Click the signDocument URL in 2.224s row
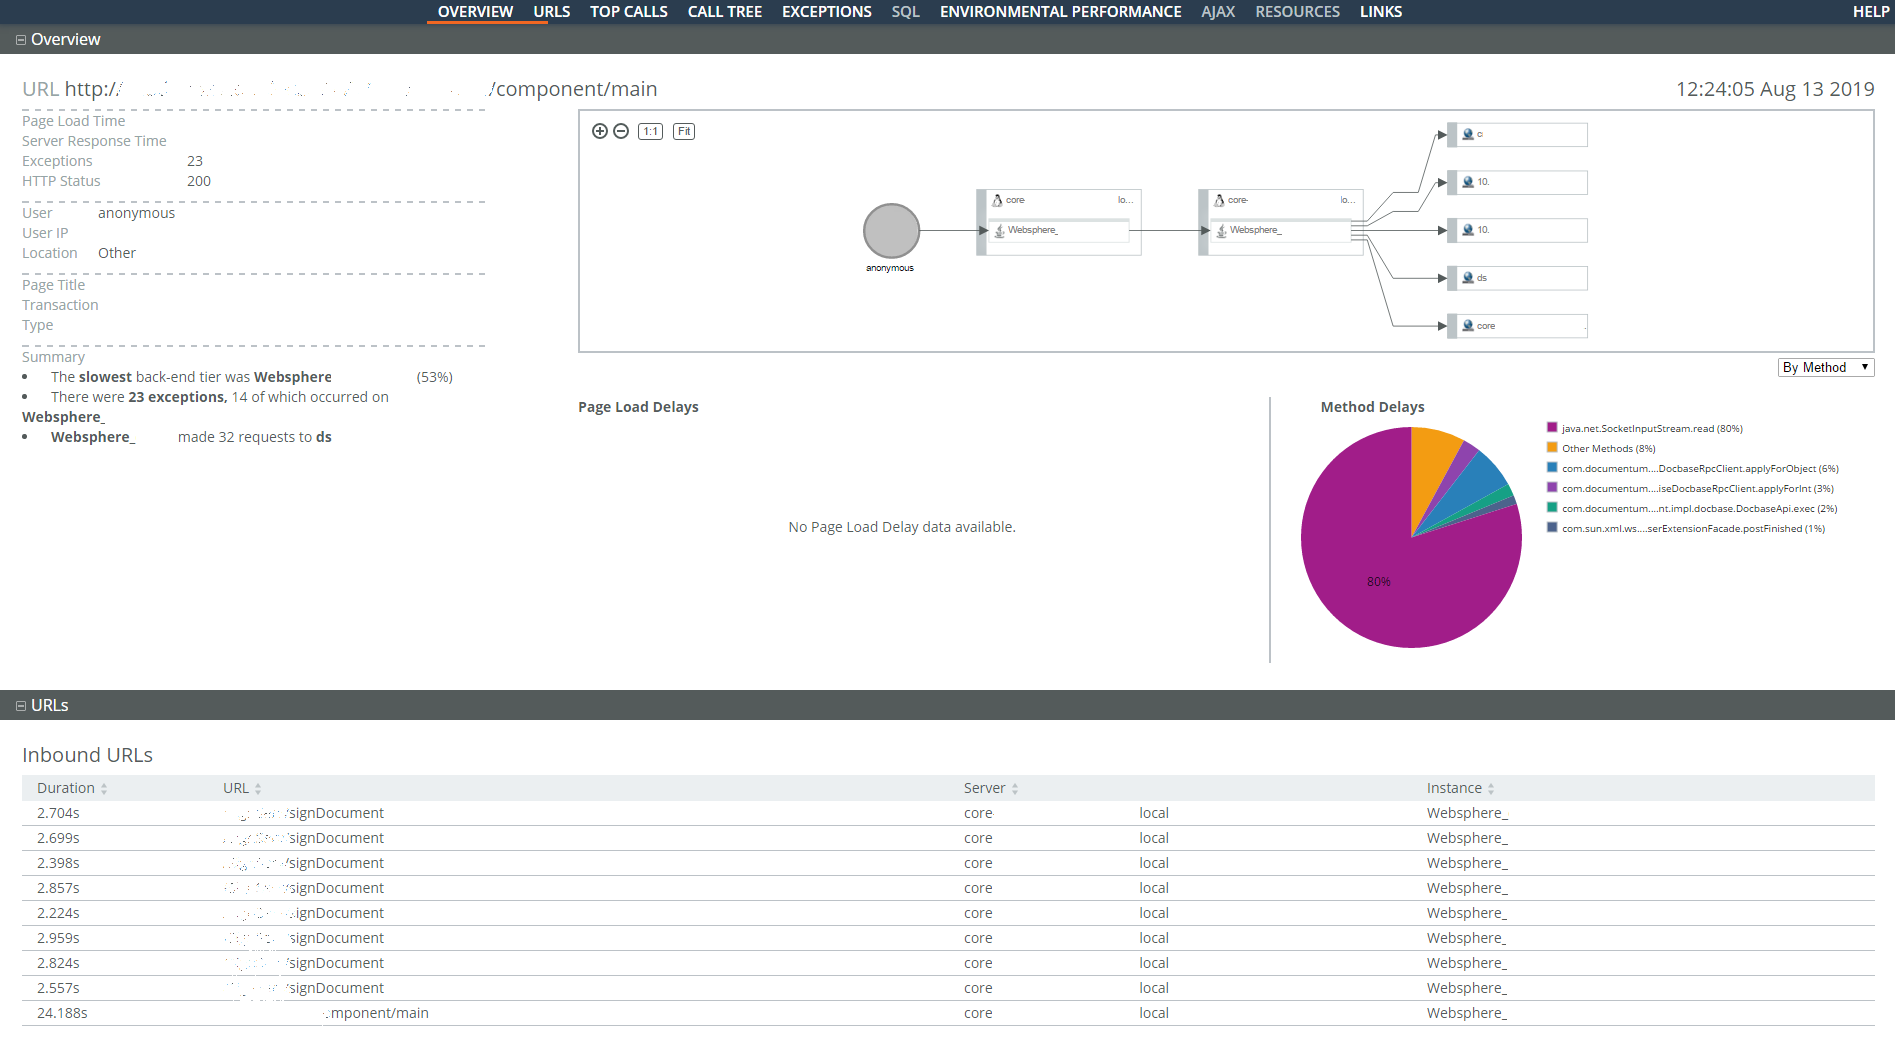The width and height of the screenshot is (1895, 1039). point(336,914)
